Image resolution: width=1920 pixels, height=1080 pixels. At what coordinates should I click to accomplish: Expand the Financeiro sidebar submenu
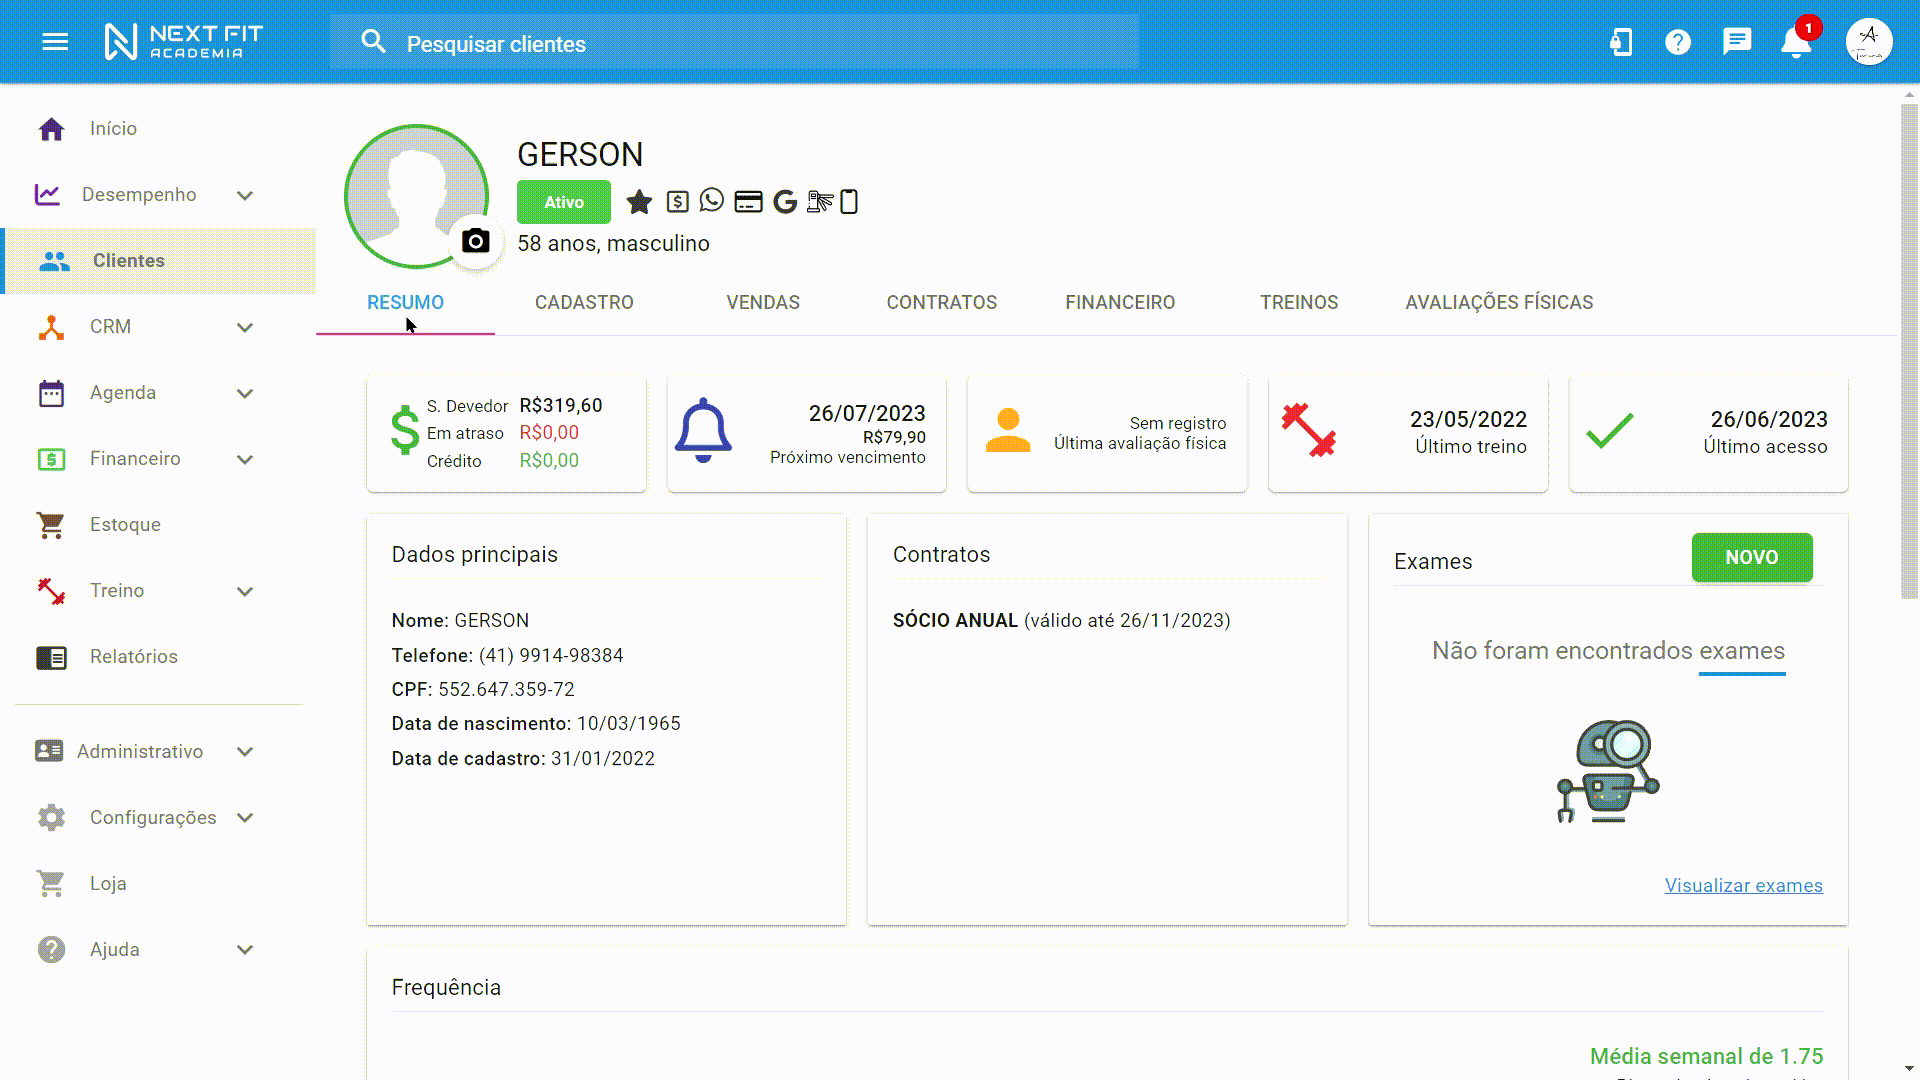(245, 459)
